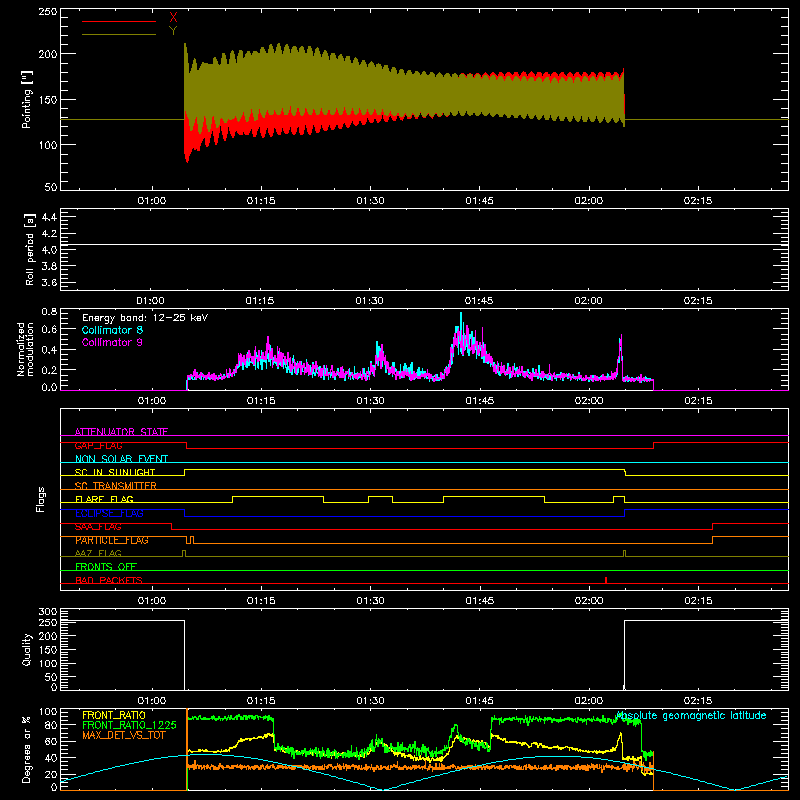The image size is (800, 800).
Task: Click the 200 tick on Pointing axis
Action: pos(48,54)
